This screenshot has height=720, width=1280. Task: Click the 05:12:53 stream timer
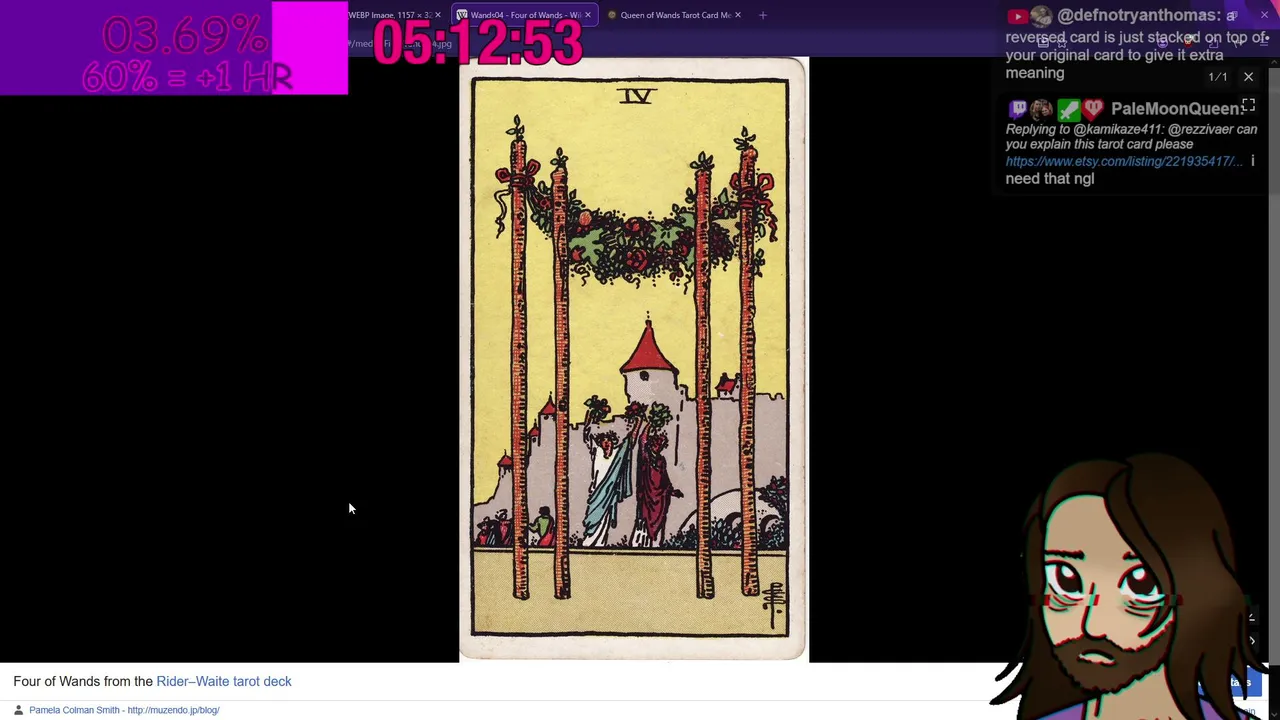click(477, 43)
